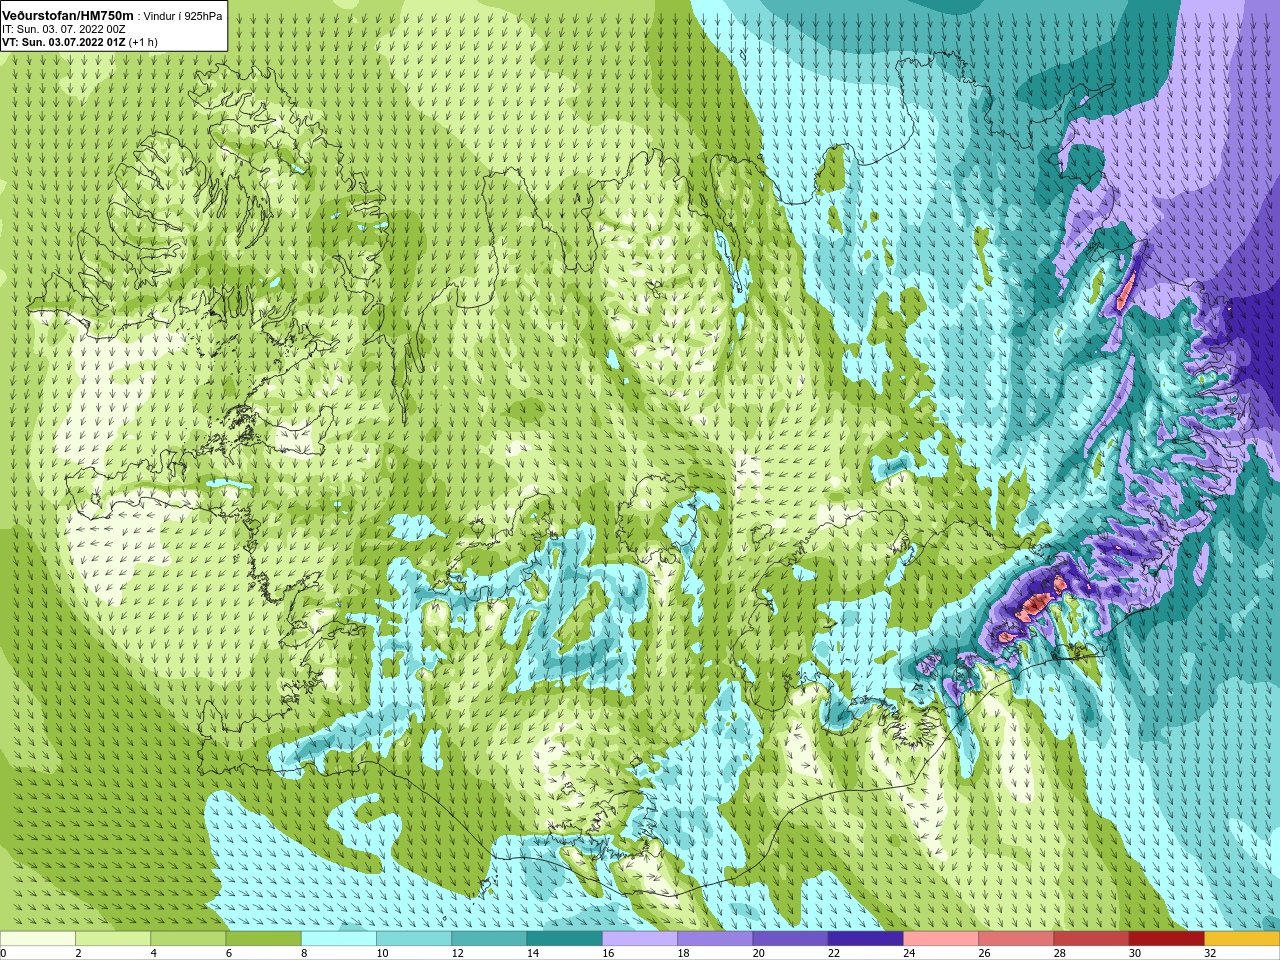Viewport: 1280px width, 960px height.
Task: Click the 30–32 dark red legend swatch
Action: [1167, 938]
